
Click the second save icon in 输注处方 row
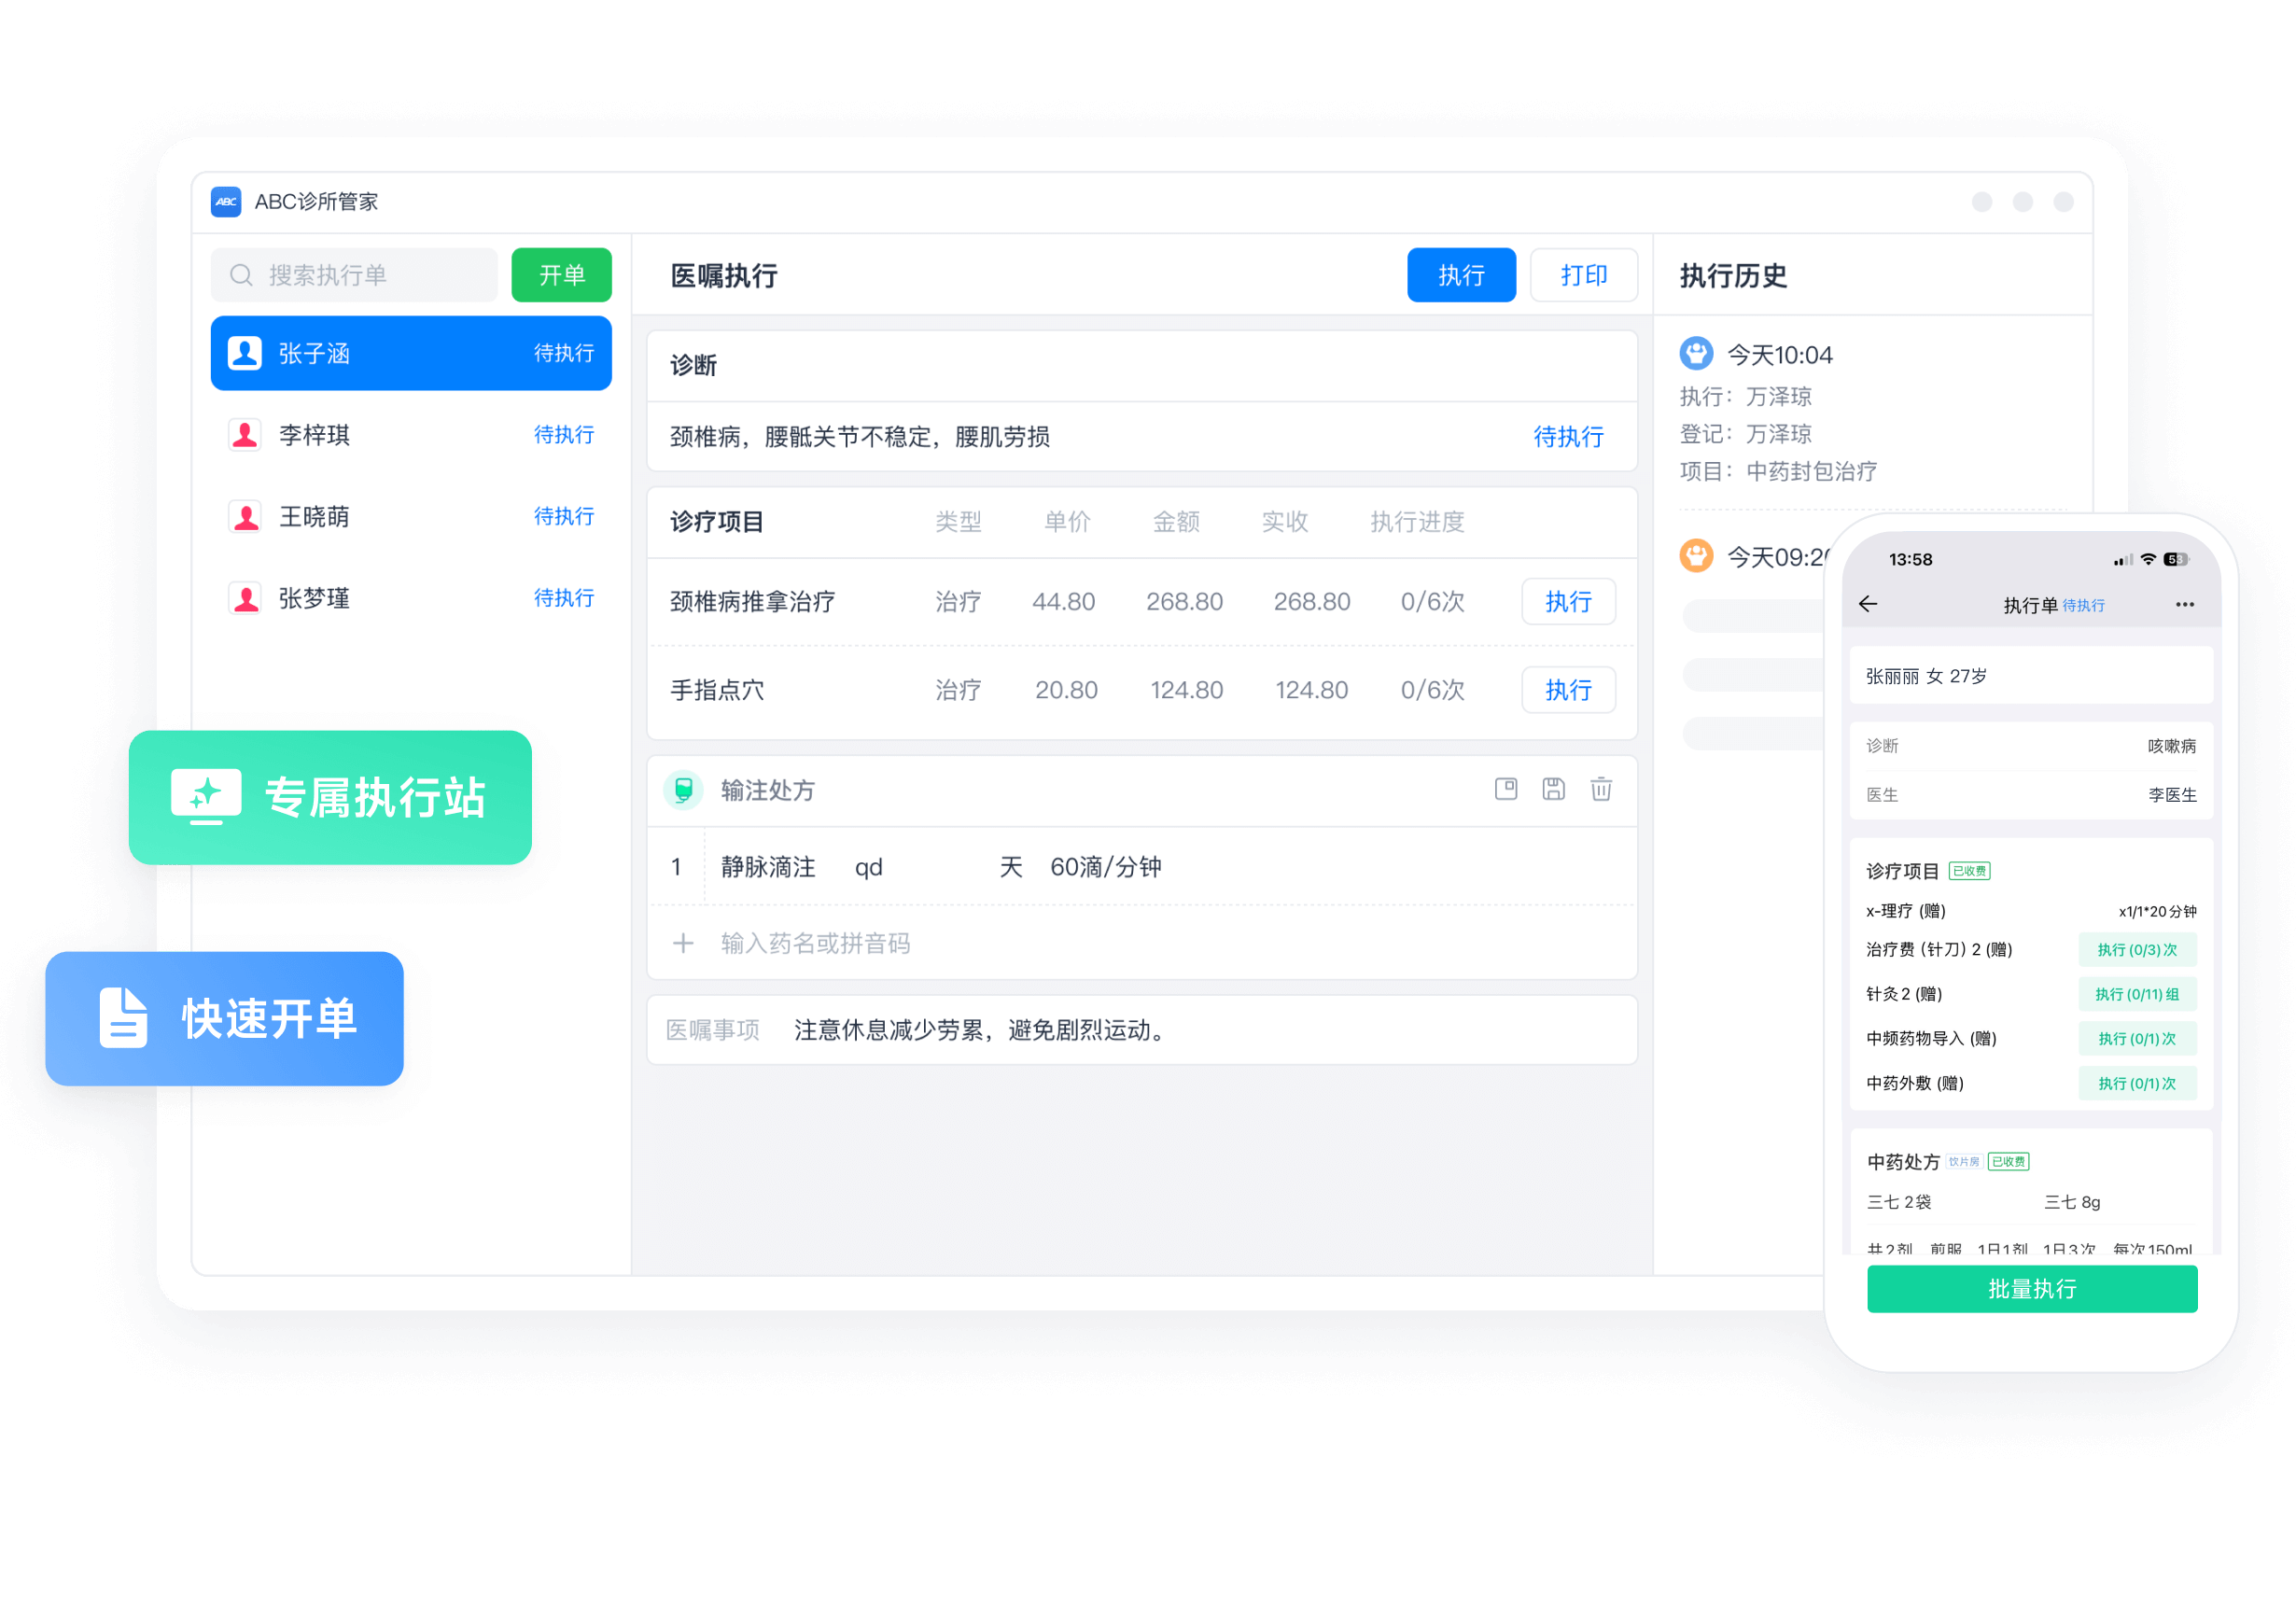(1555, 790)
